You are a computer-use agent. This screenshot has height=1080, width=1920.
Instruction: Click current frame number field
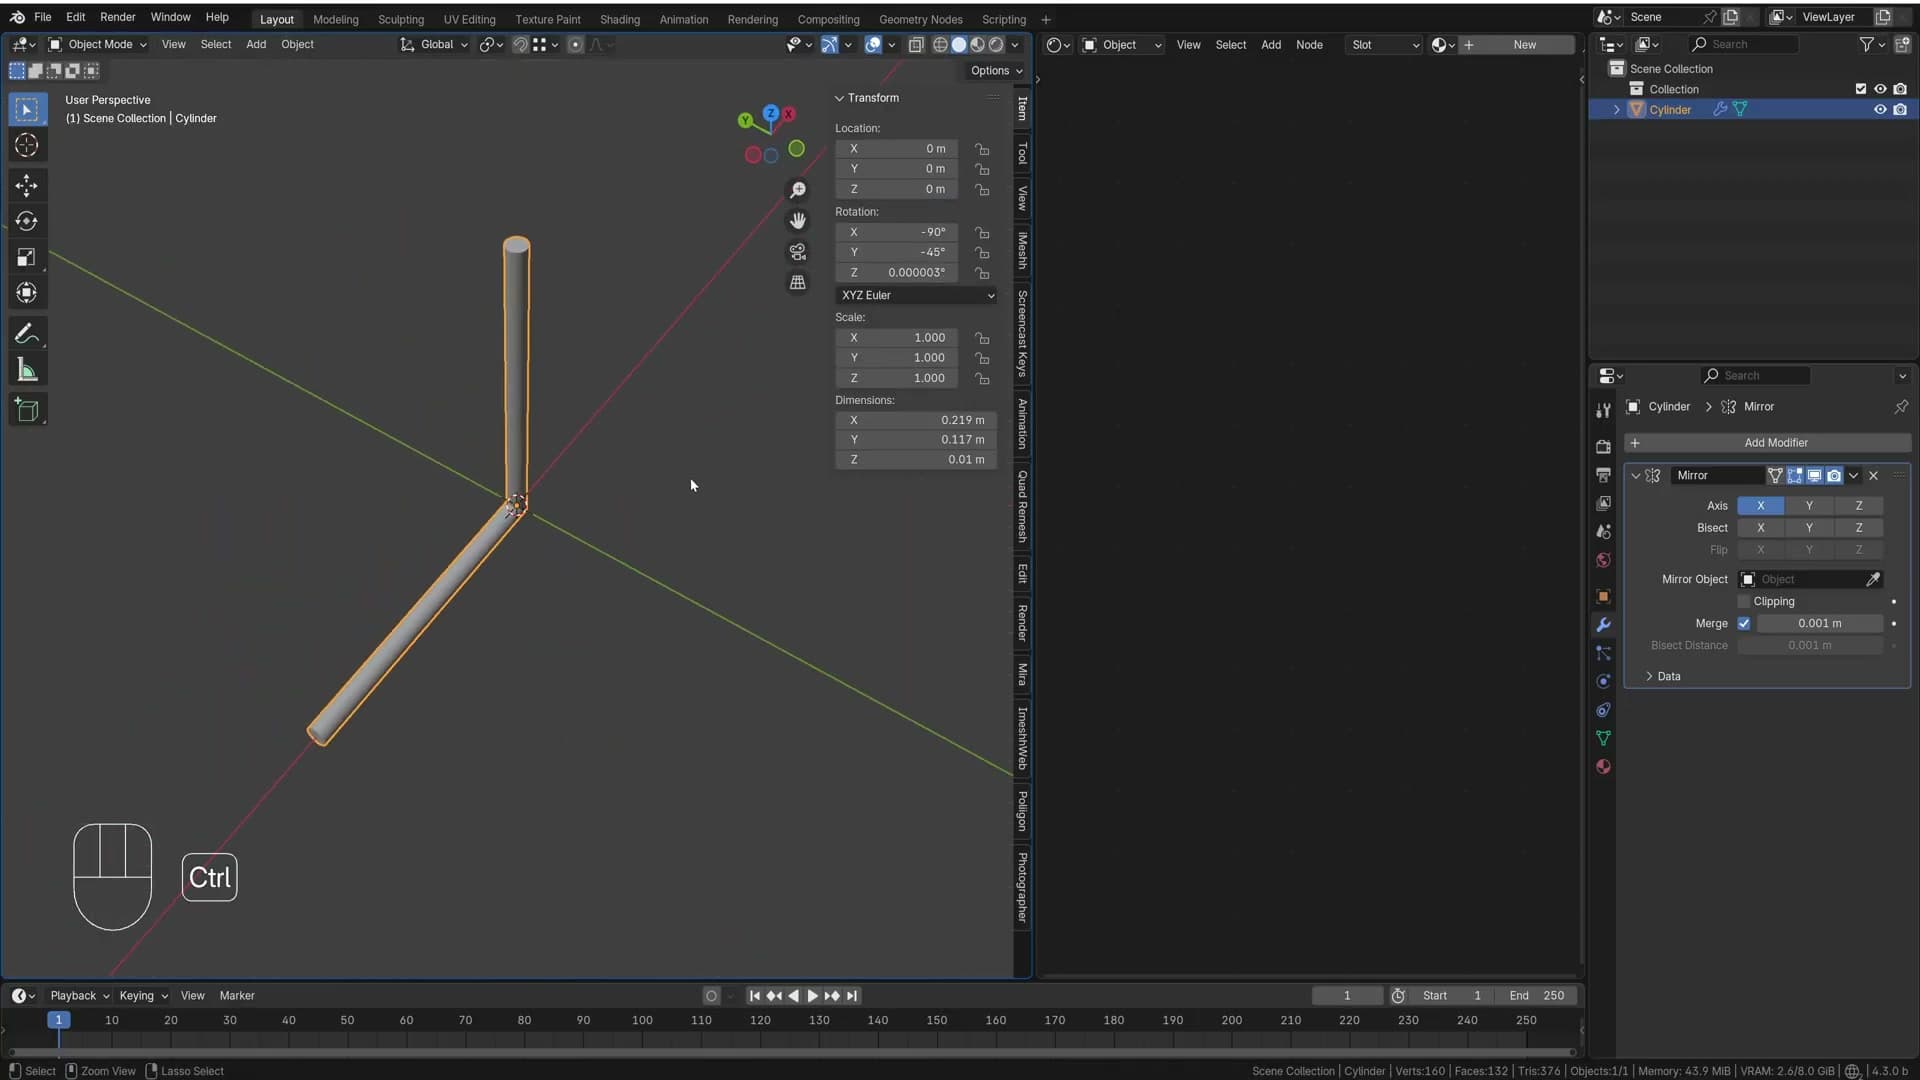1347,996
